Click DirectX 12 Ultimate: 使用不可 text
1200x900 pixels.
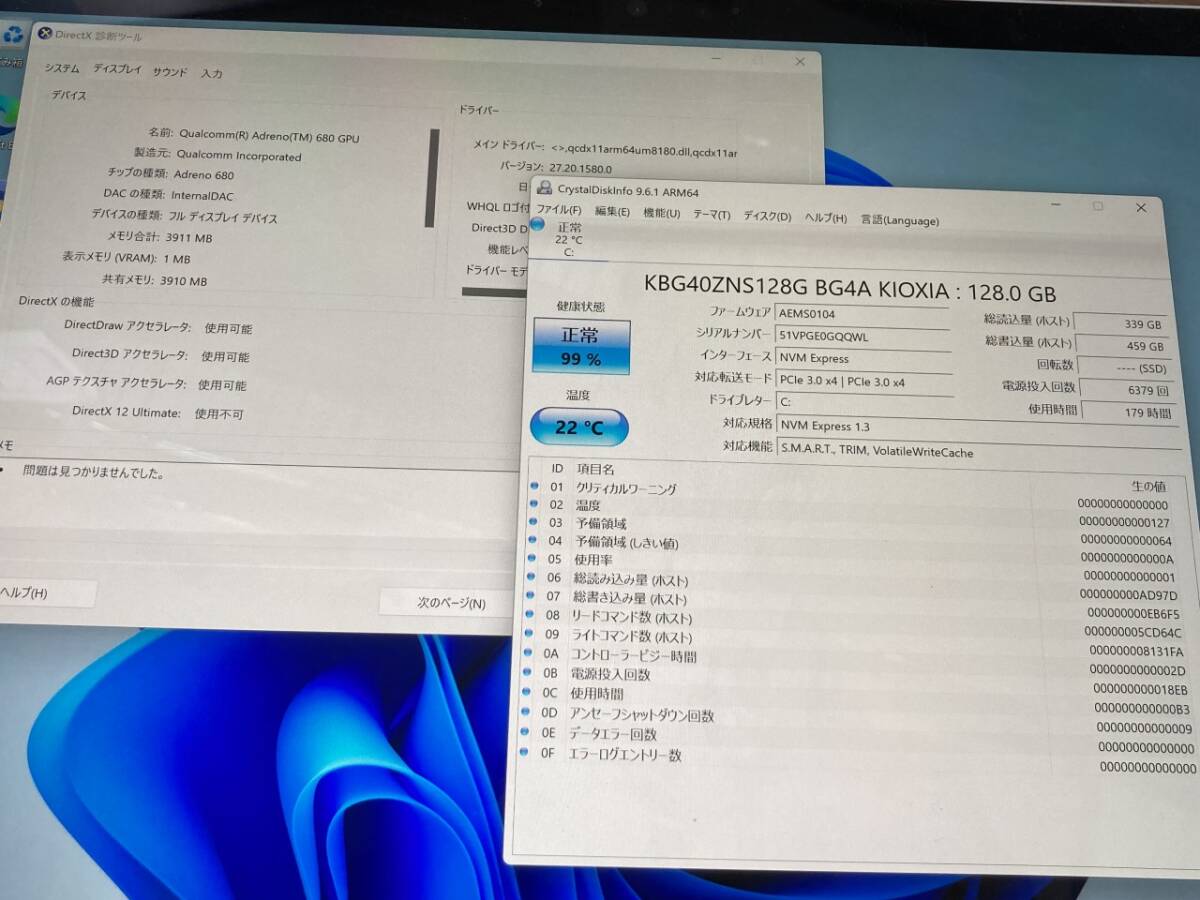coord(157,411)
